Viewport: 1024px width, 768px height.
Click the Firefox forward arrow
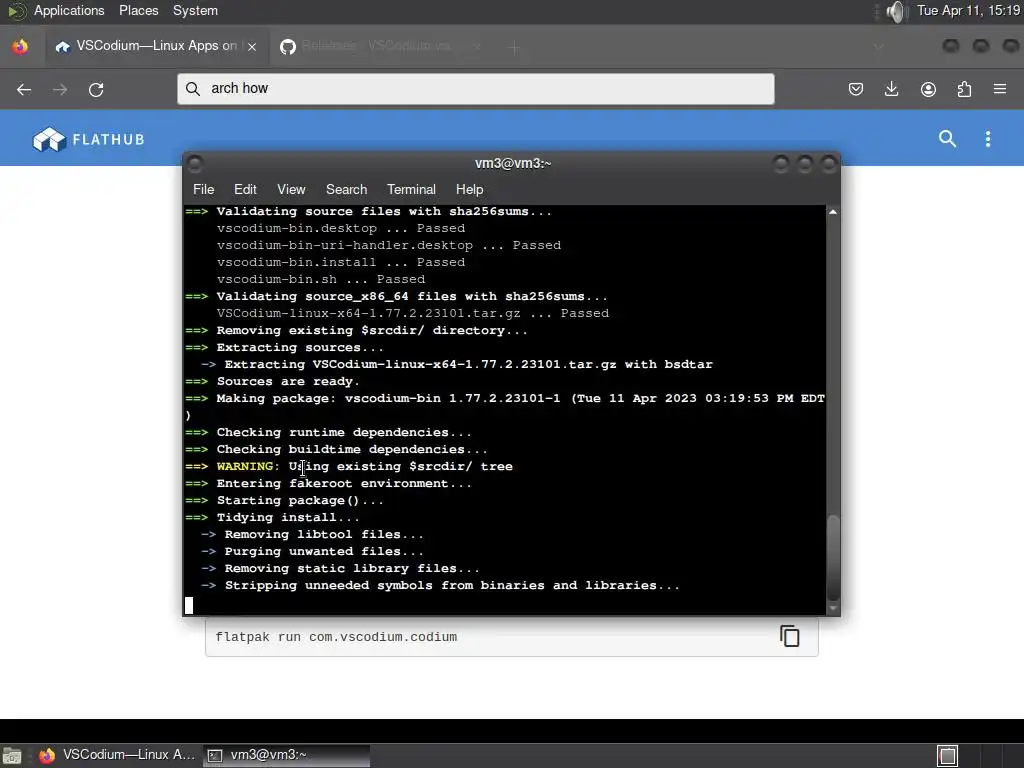(x=60, y=89)
